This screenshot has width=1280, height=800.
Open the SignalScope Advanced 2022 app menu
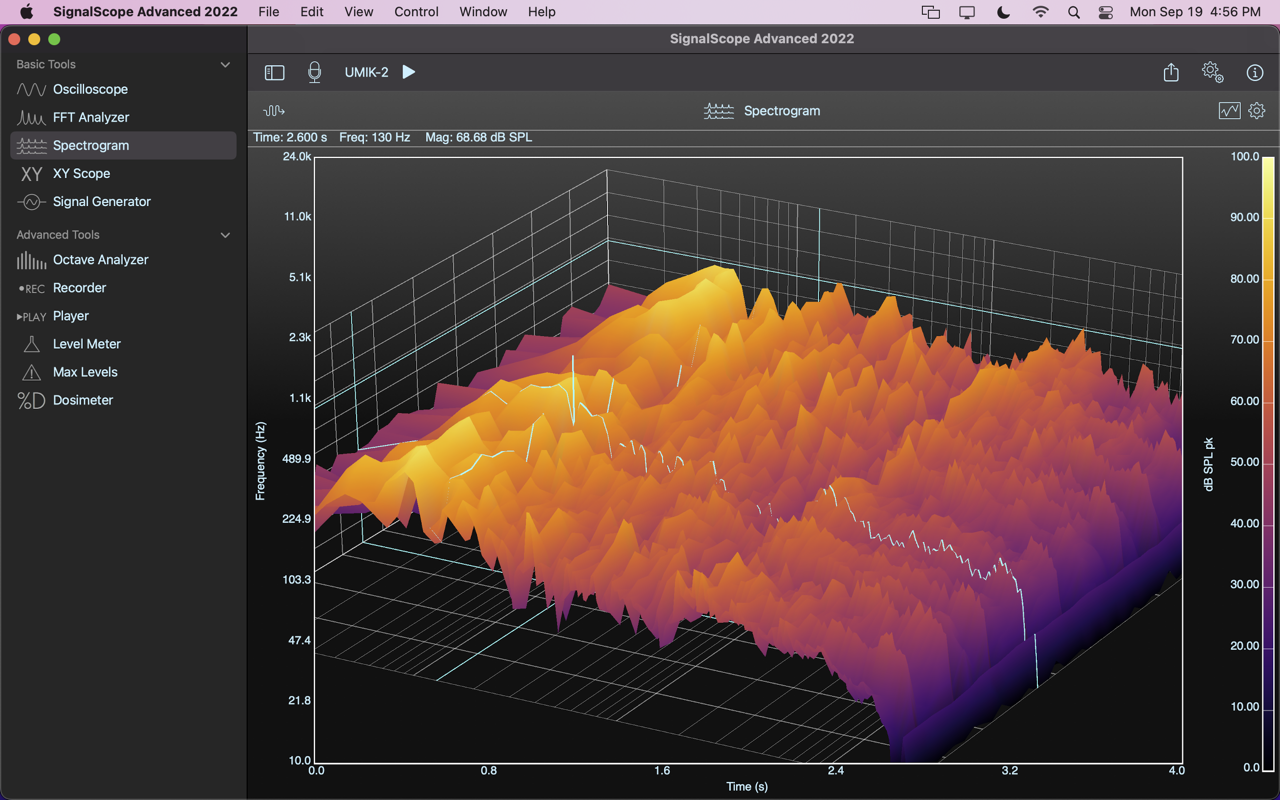click(x=145, y=12)
